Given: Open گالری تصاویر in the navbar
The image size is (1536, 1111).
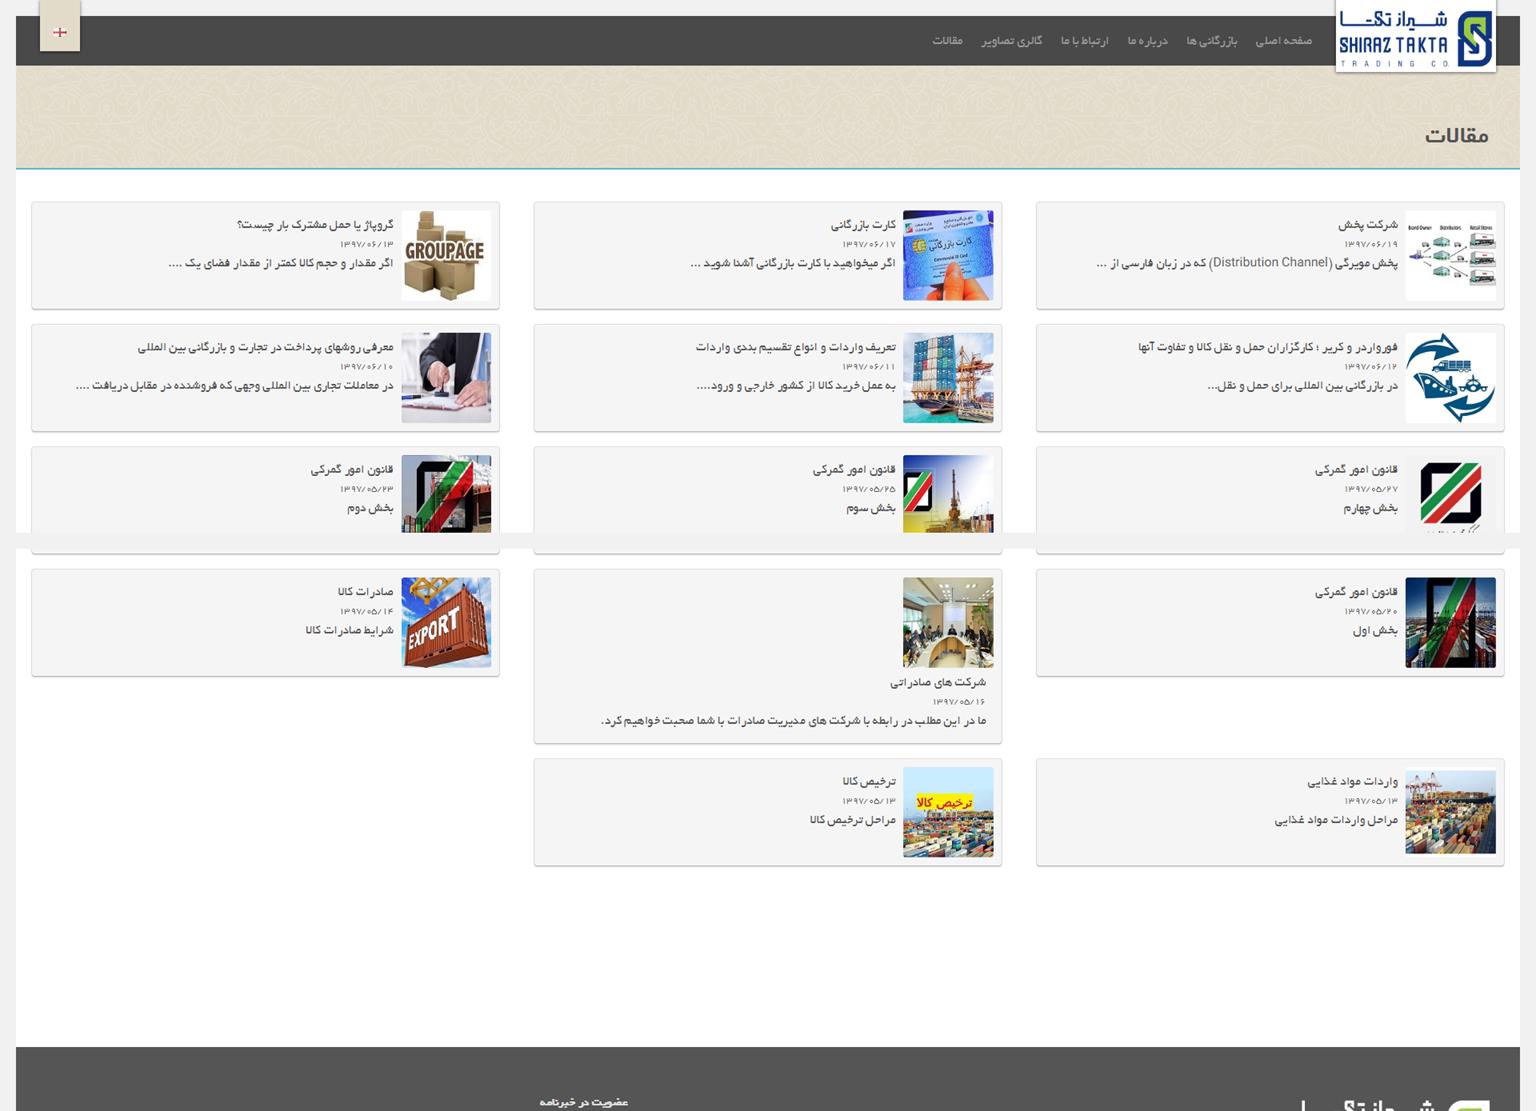Looking at the screenshot, I should [x=1011, y=41].
